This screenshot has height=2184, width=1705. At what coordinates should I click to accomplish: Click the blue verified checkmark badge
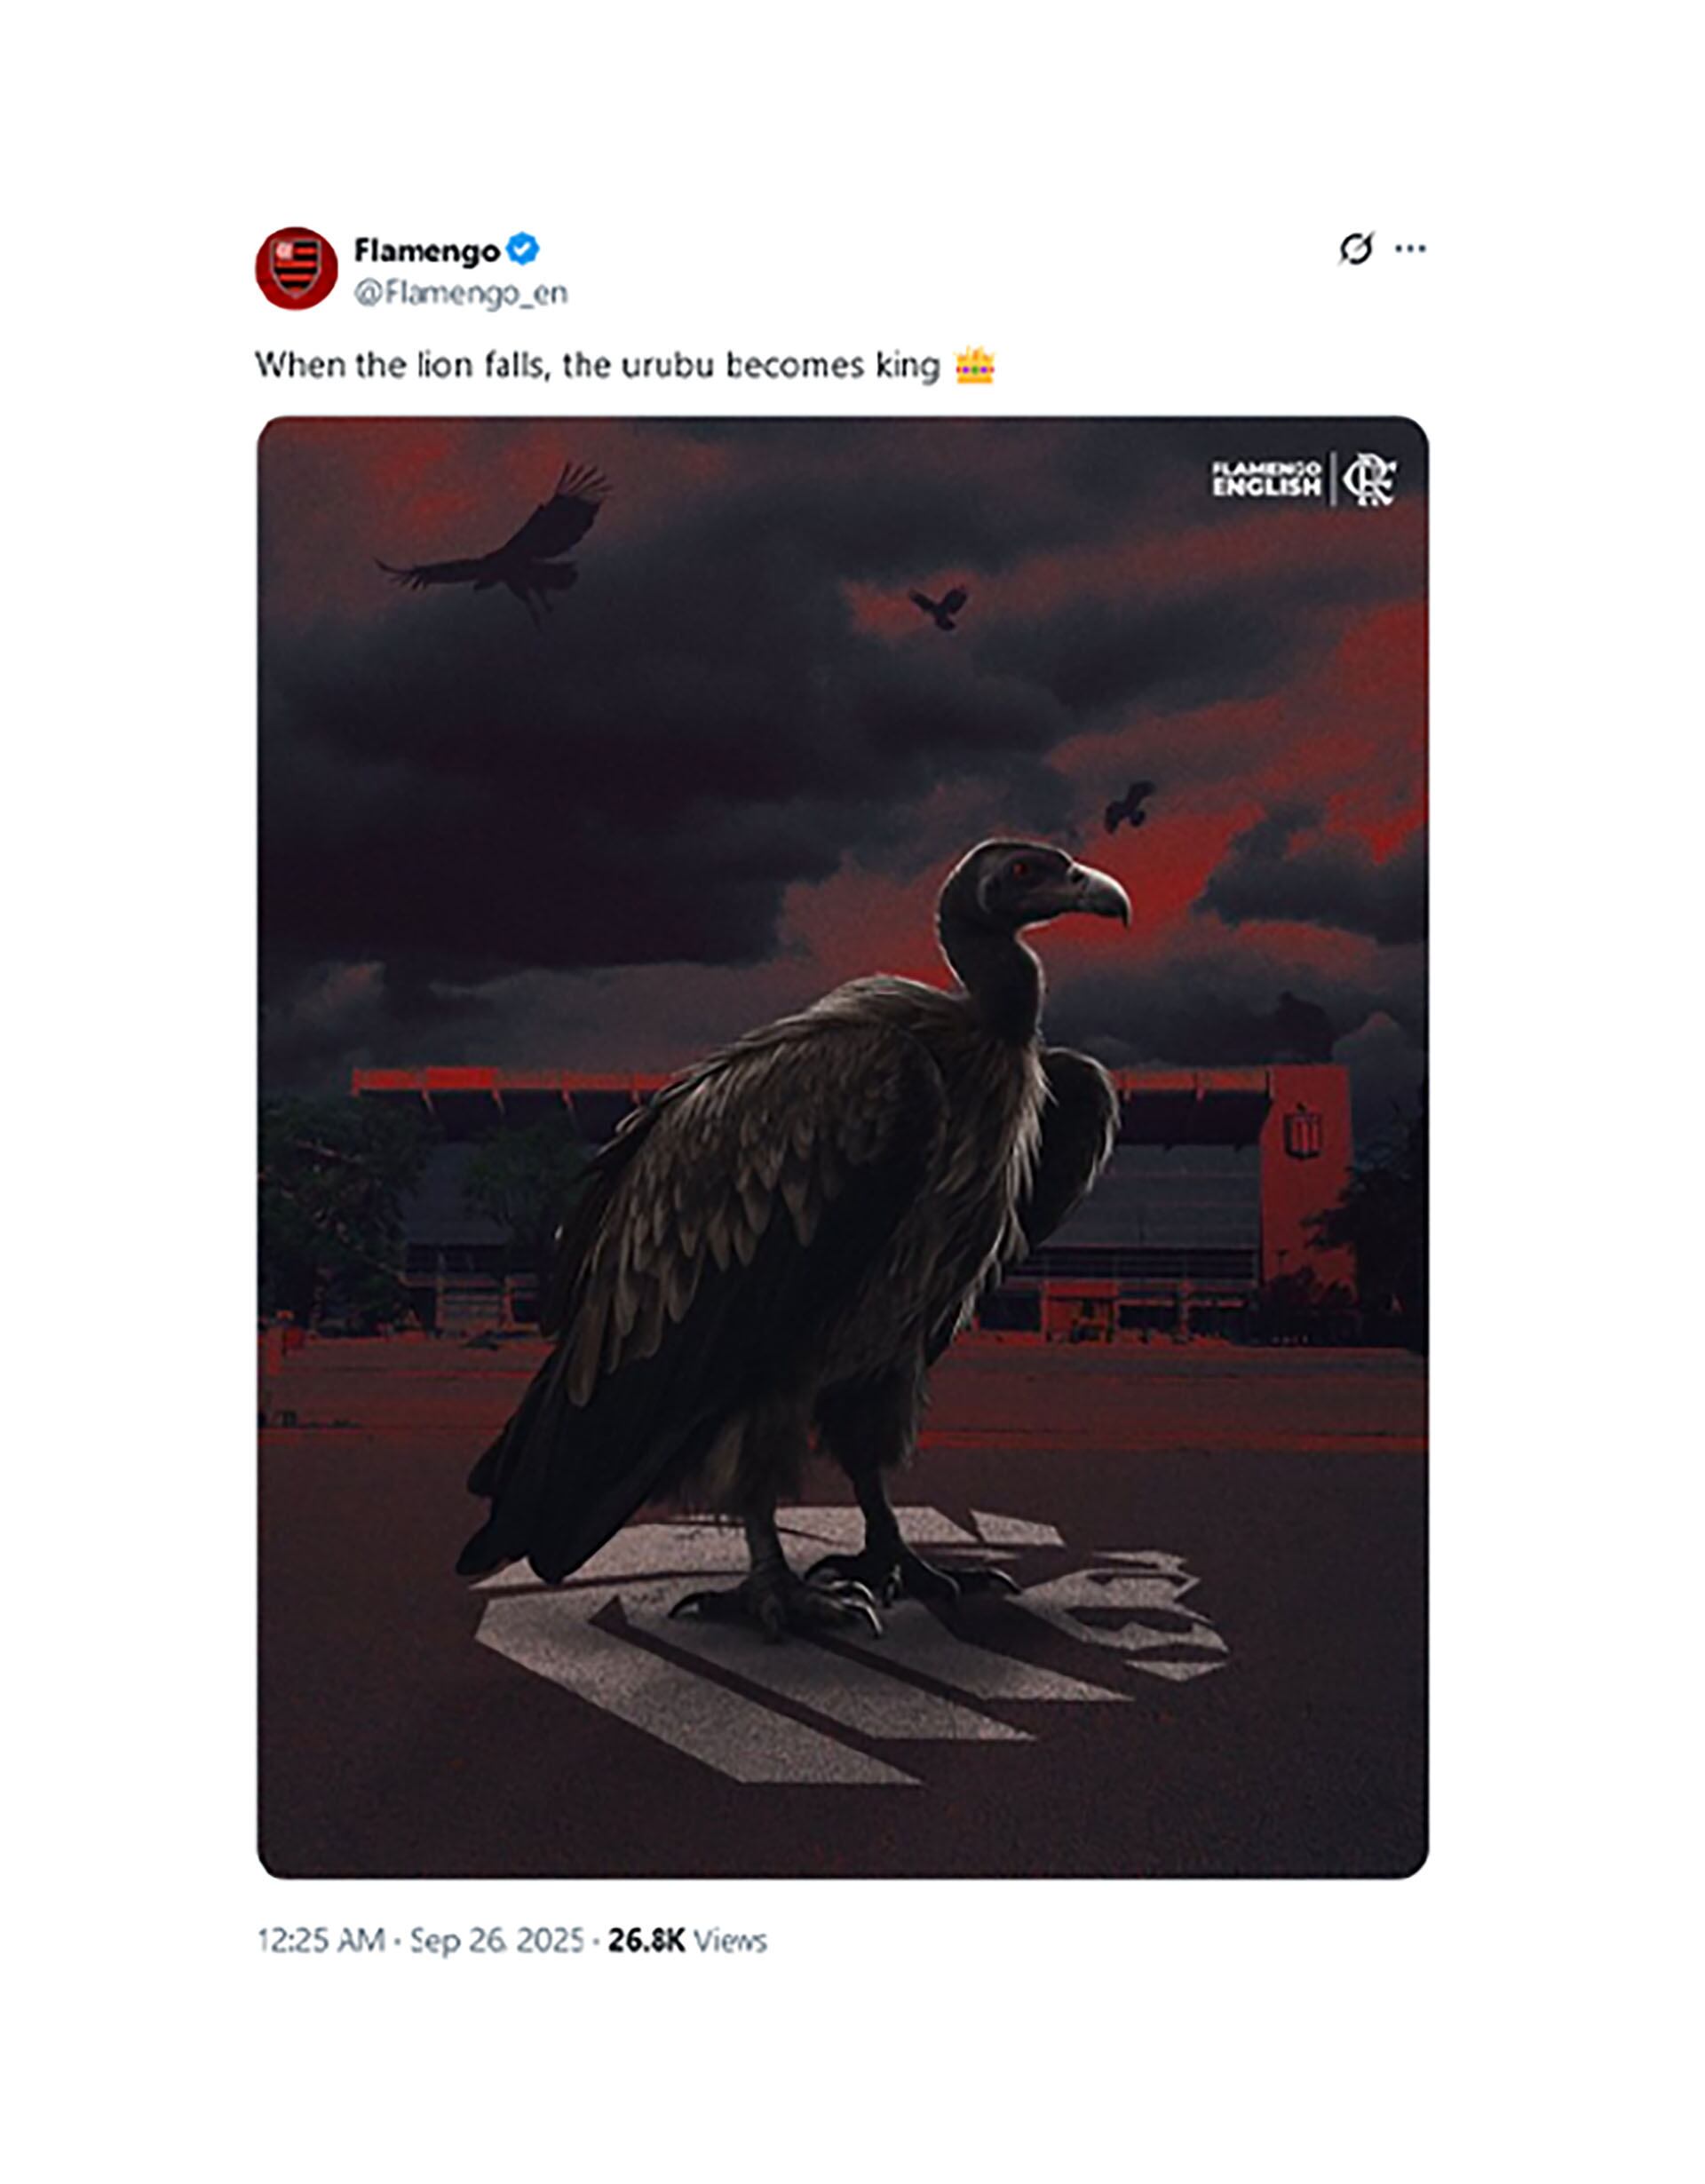pos(522,249)
